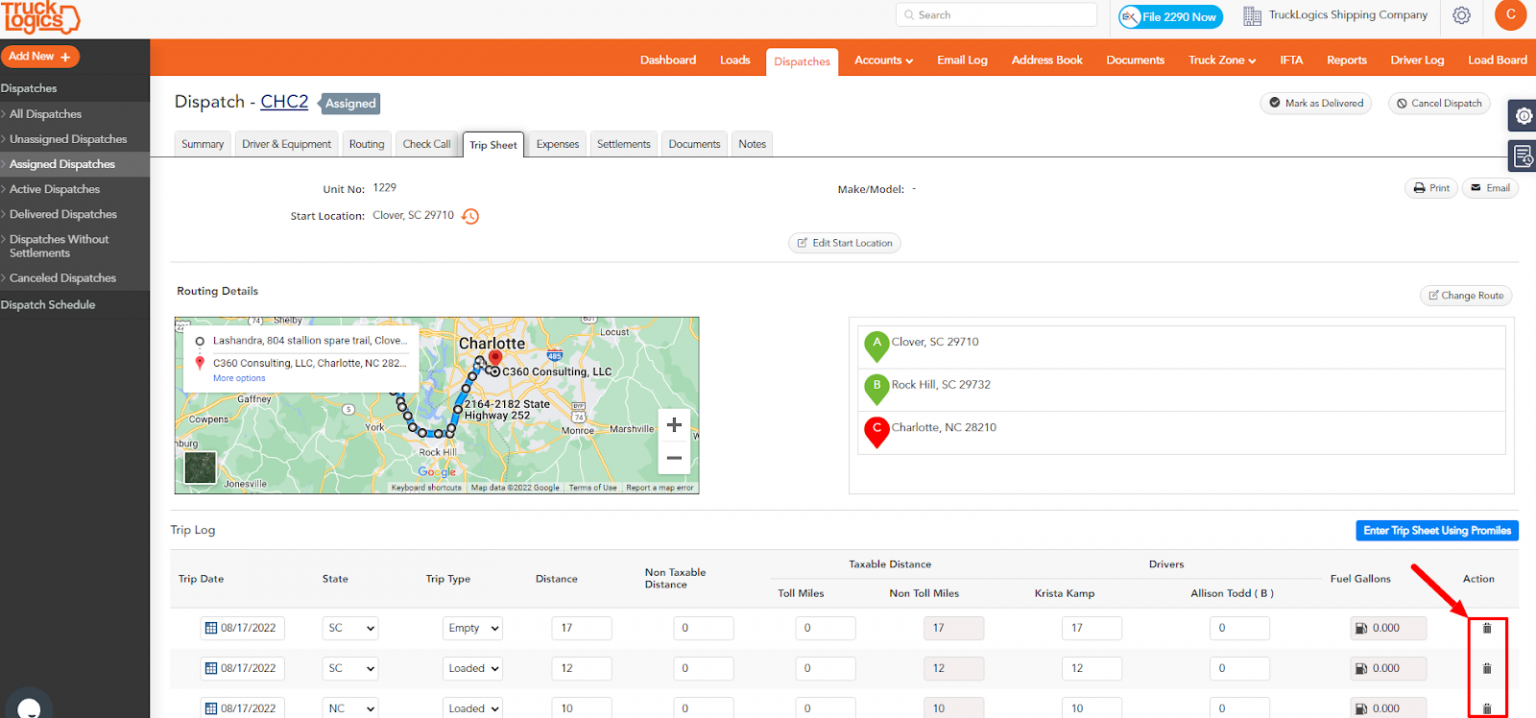
Task: Change the first row Trip Type from Empty
Action: pyautogui.click(x=472, y=628)
